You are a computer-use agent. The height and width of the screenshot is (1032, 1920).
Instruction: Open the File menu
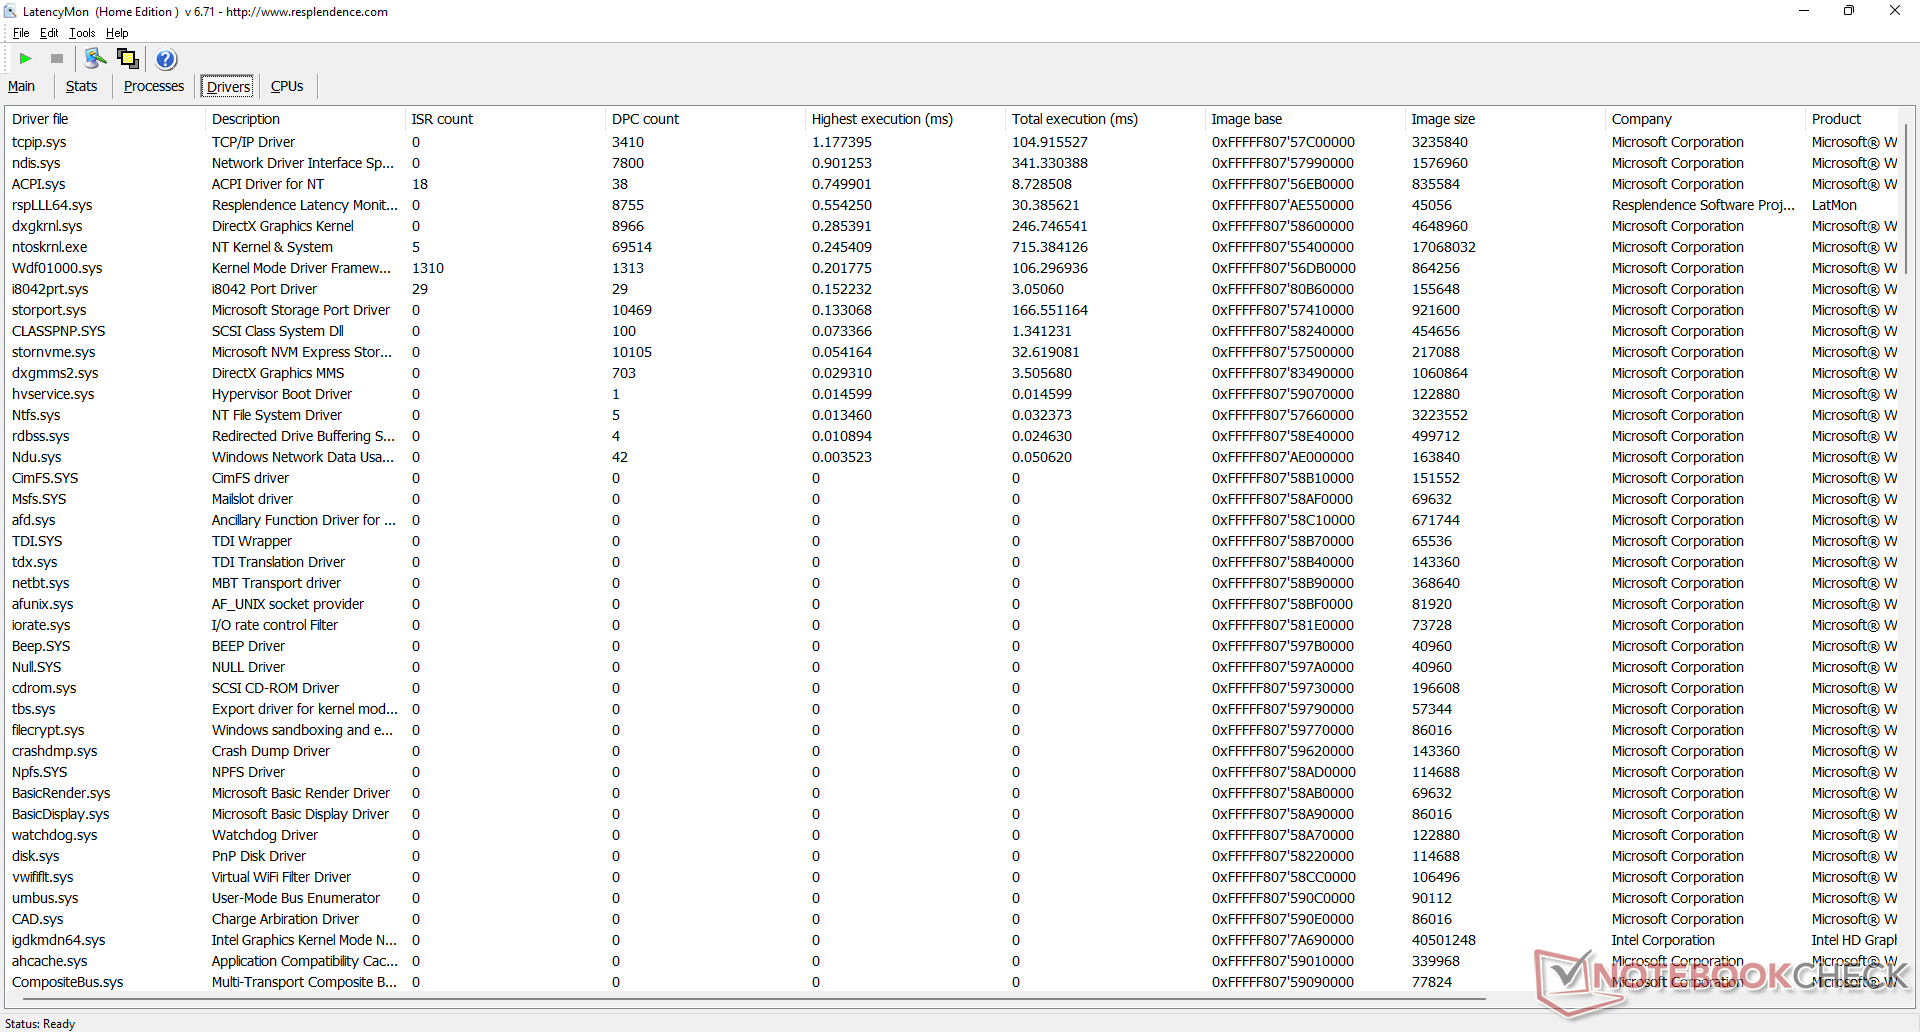click(21, 33)
